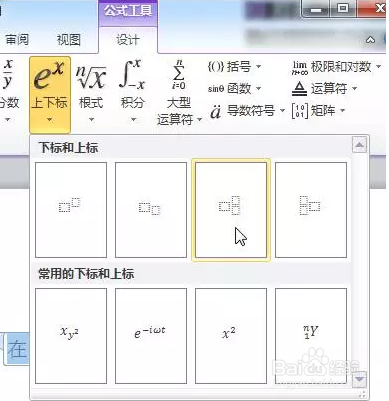Insert the subscript template
The height and width of the screenshot is (401, 389).
pos(151,210)
